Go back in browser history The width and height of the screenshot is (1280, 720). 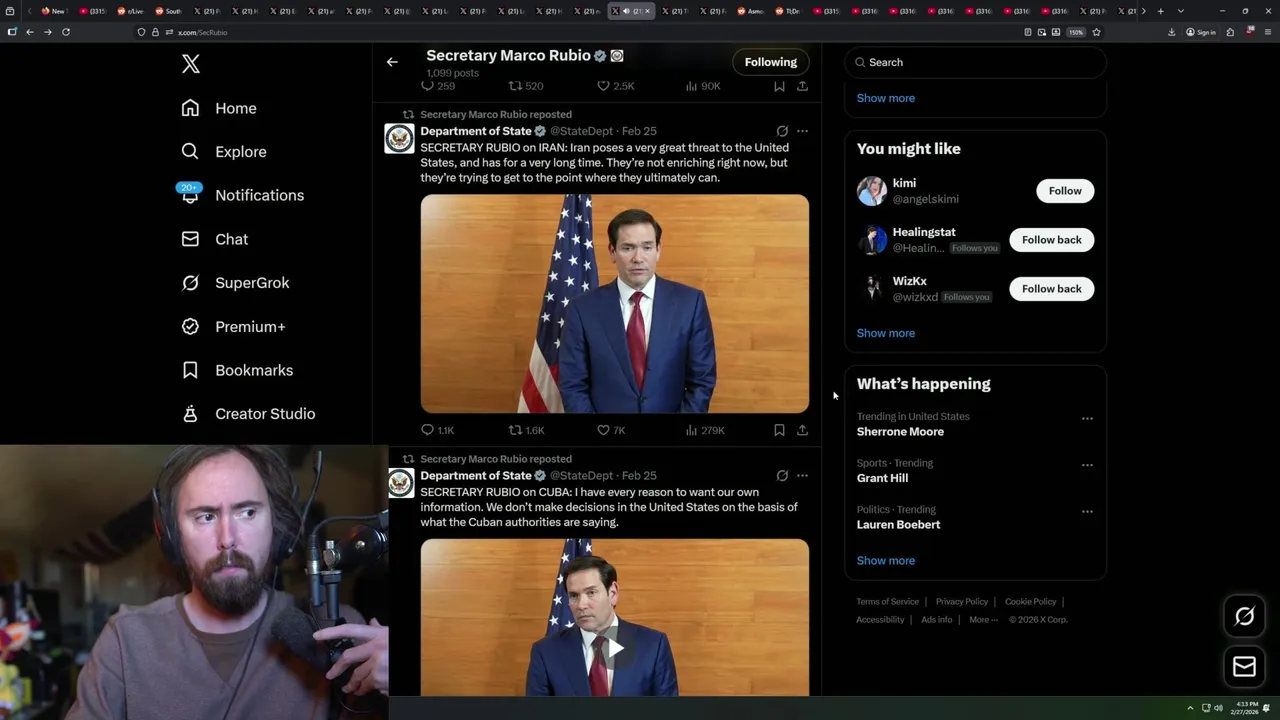(x=30, y=32)
